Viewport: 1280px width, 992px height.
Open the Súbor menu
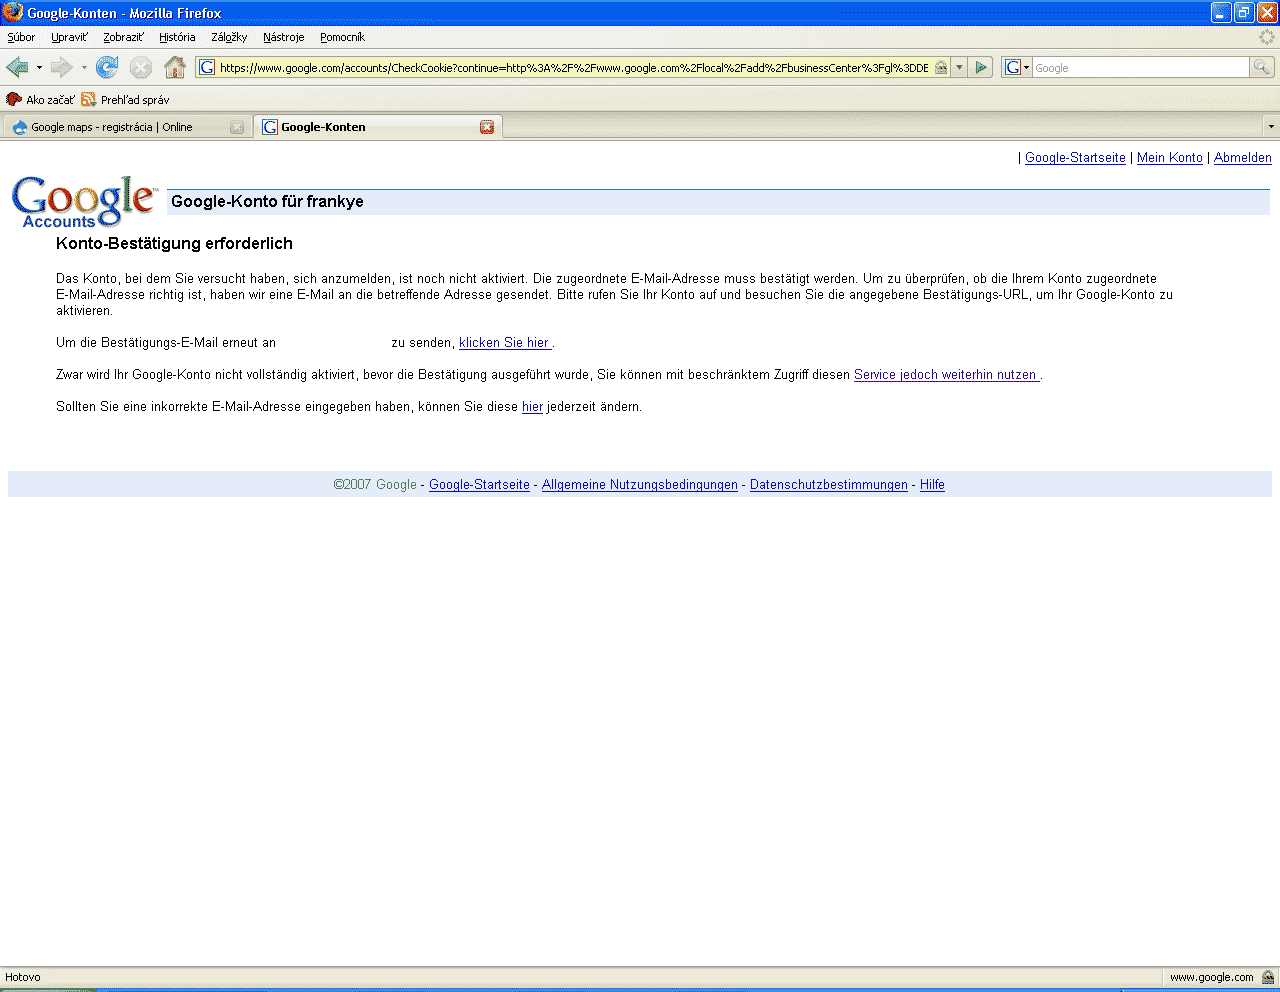[x=21, y=37]
